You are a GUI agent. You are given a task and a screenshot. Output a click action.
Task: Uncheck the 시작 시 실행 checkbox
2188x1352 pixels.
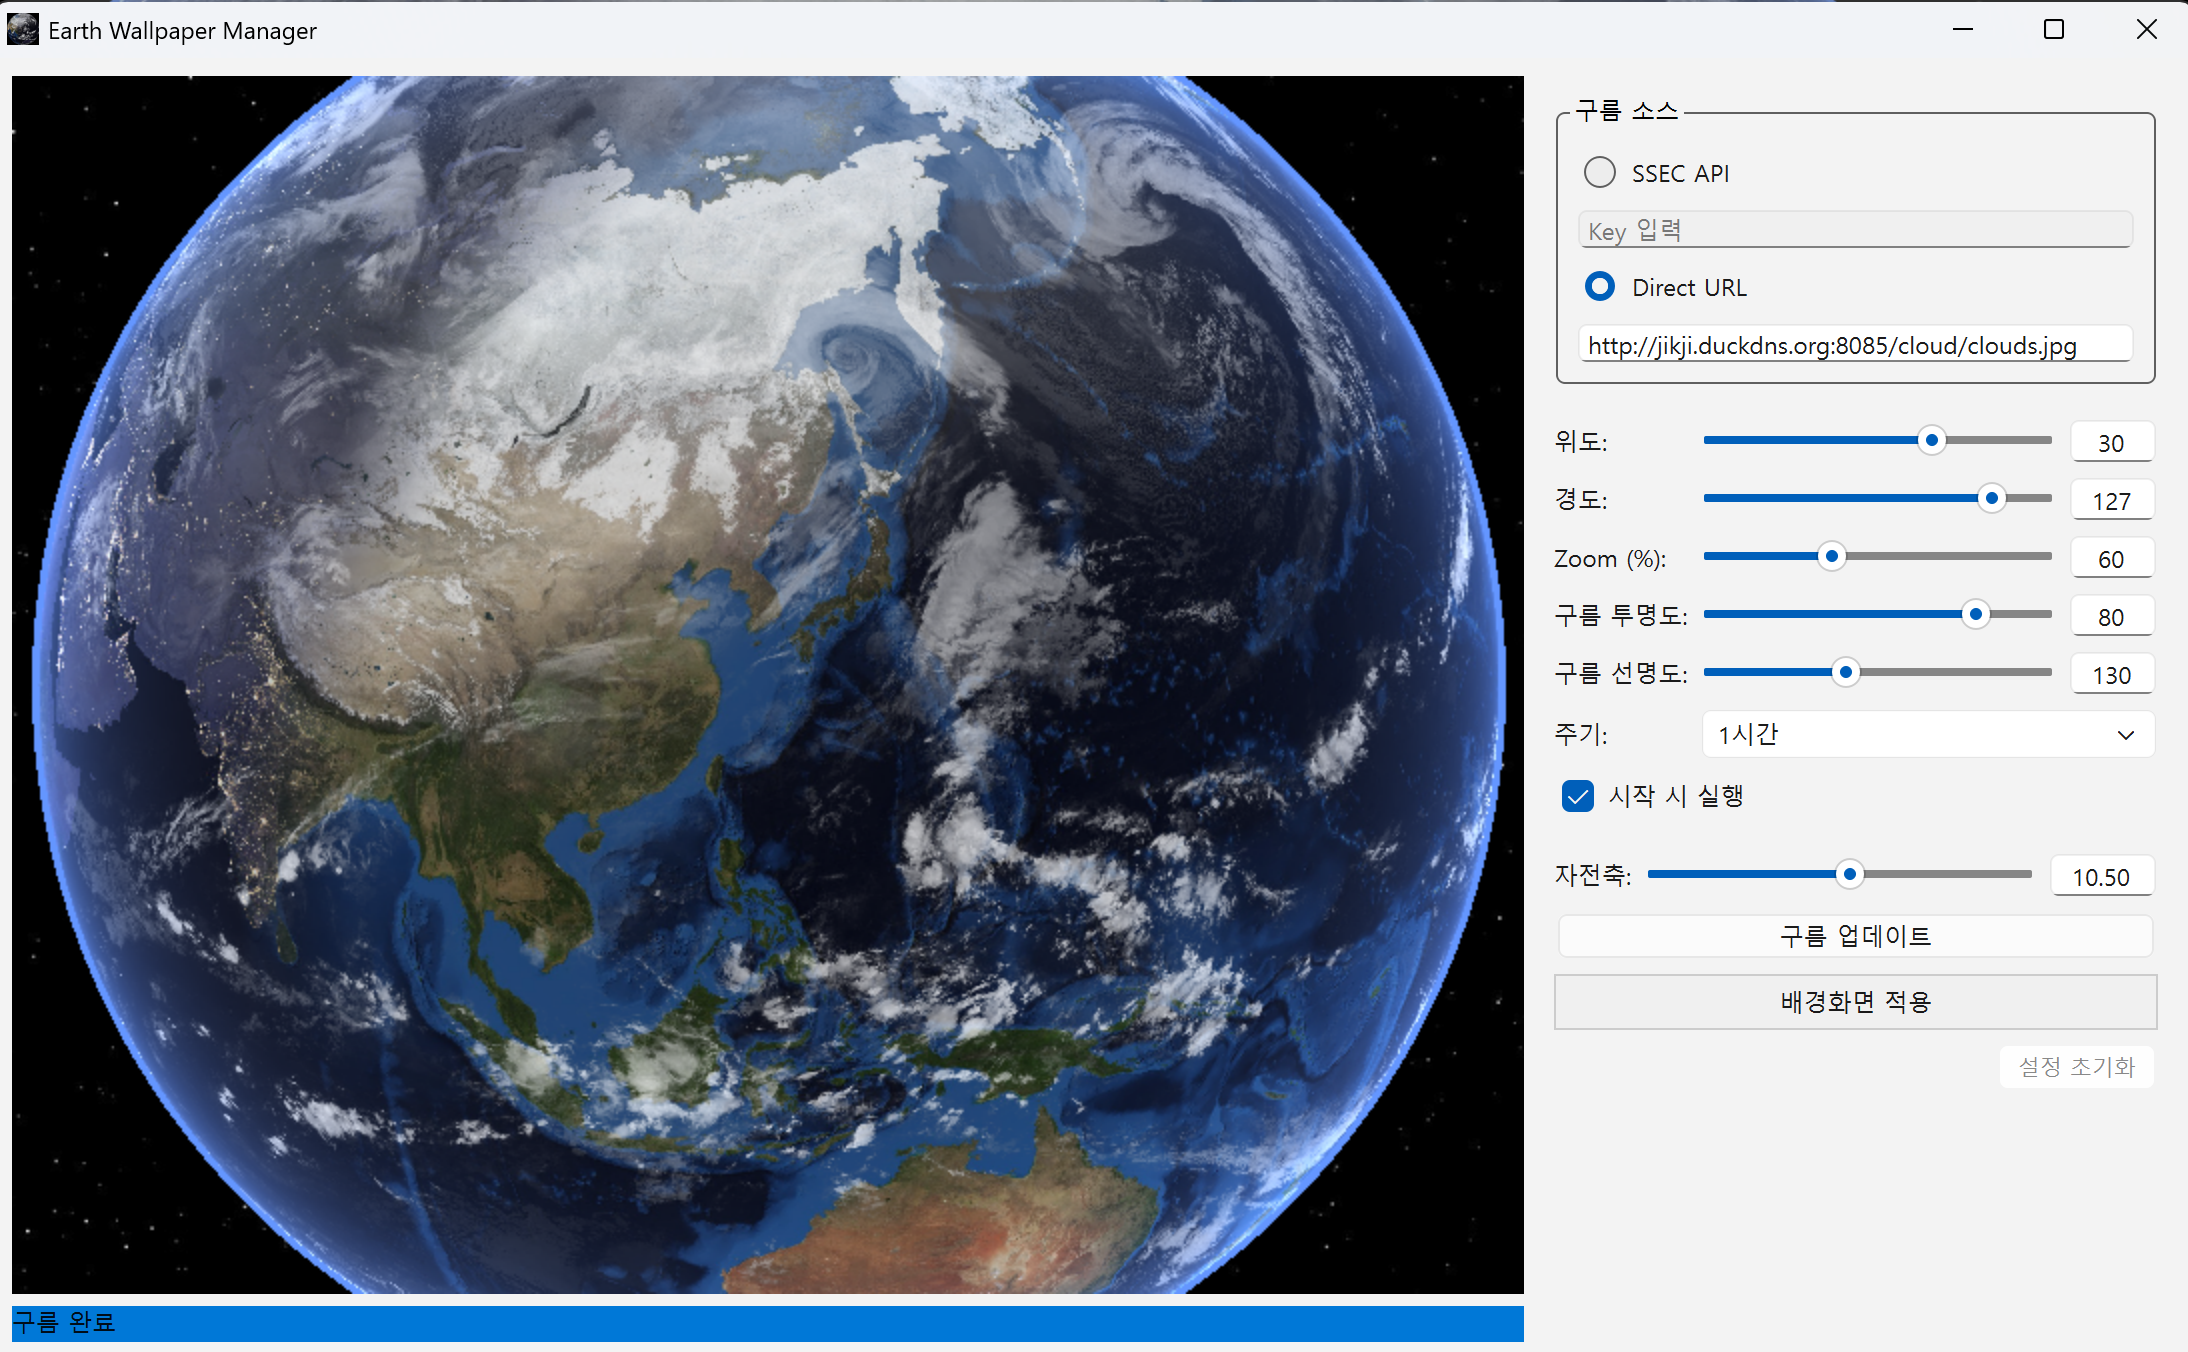pos(1578,796)
